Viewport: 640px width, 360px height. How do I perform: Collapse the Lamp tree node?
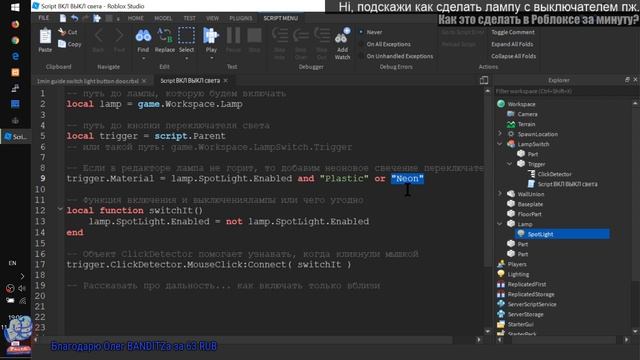click(500, 224)
